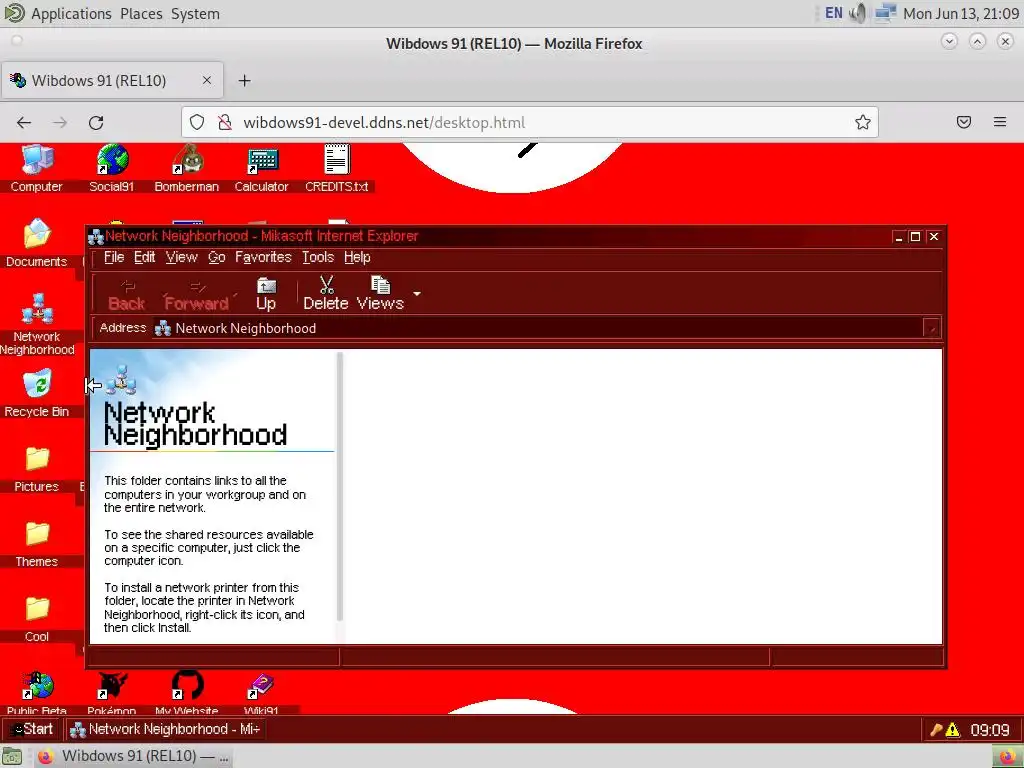Launch the Bomberman desktop shortcut
Viewport: 1024px width, 768px height.
pos(187,168)
